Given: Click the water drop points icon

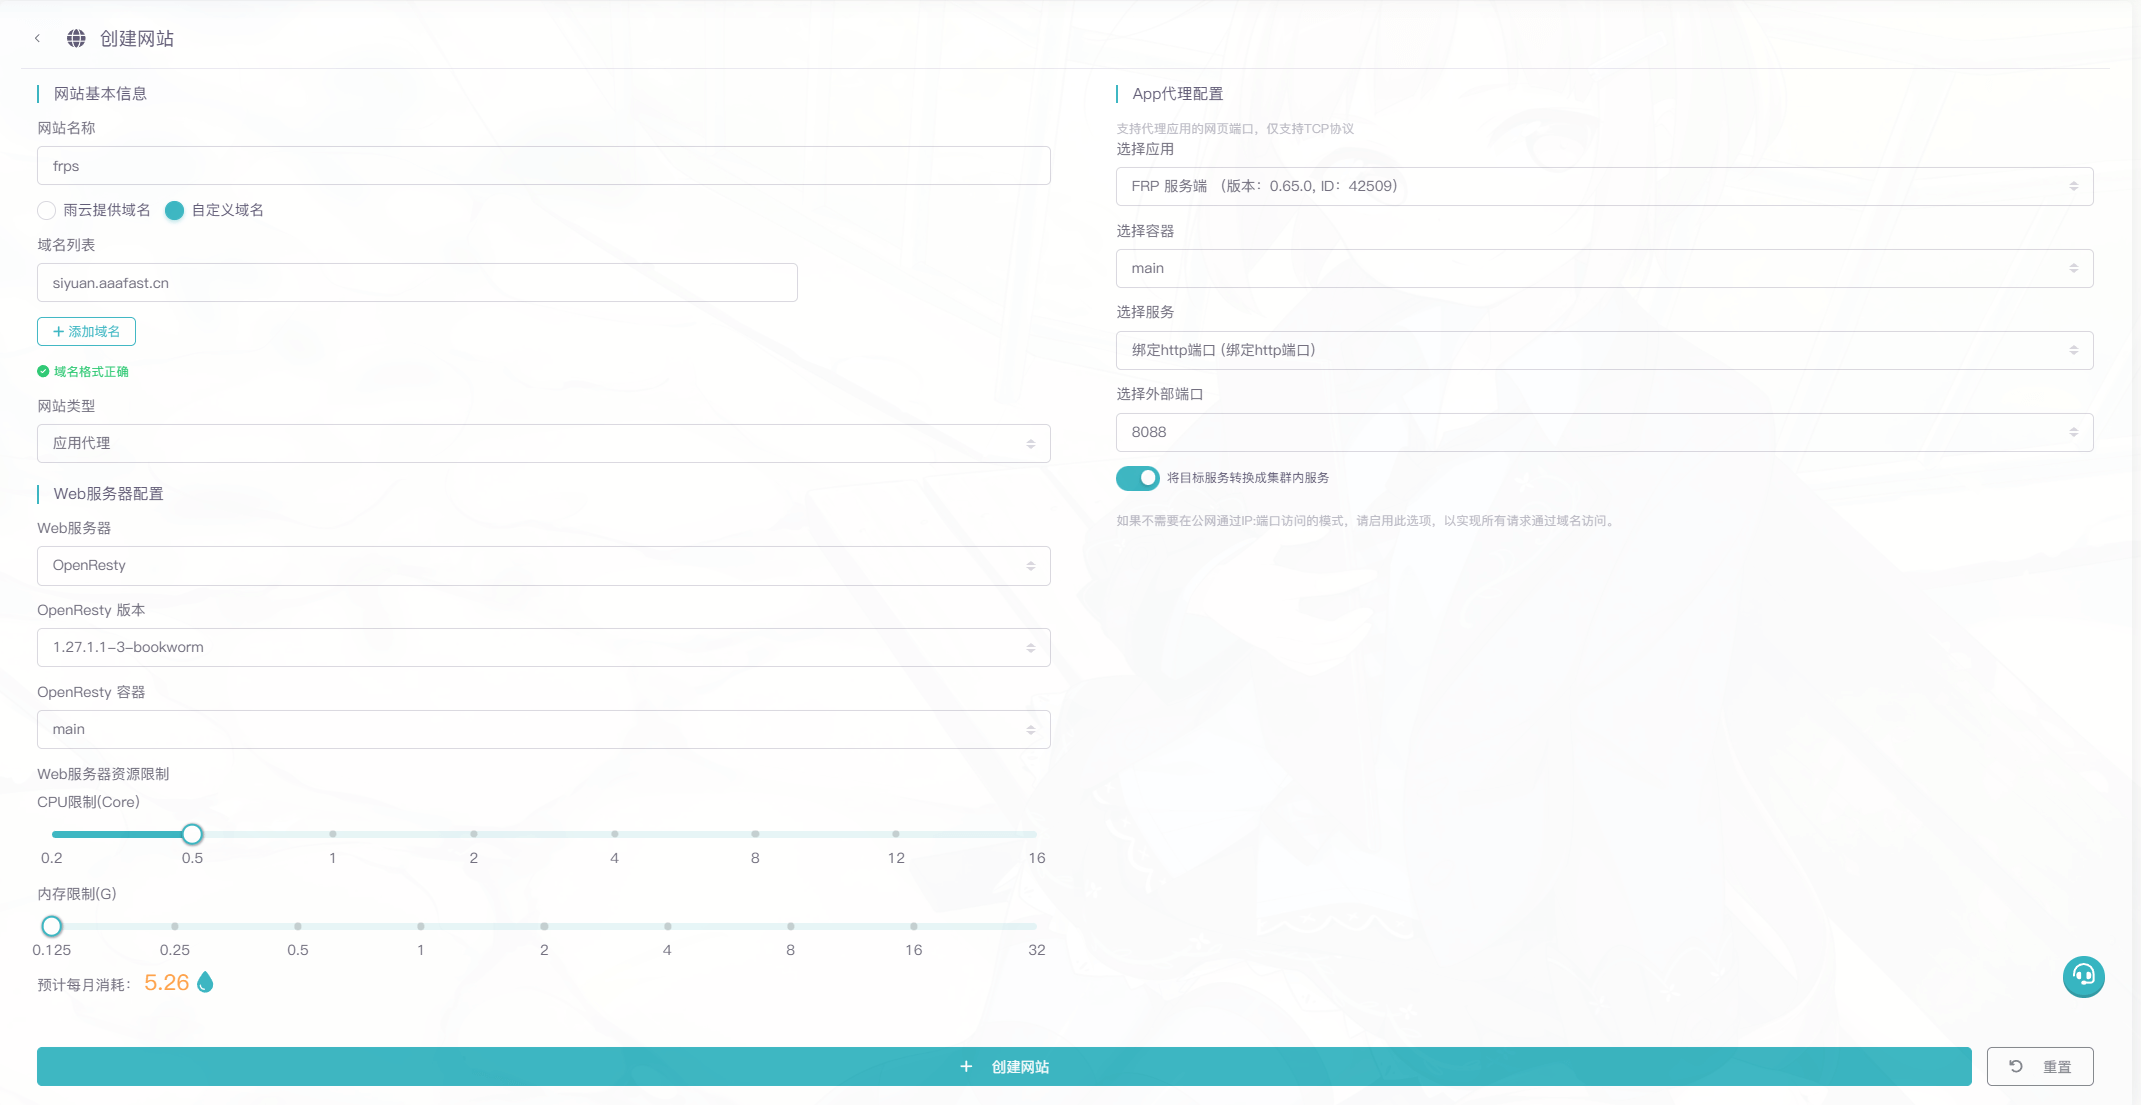Looking at the screenshot, I should click(205, 983).
